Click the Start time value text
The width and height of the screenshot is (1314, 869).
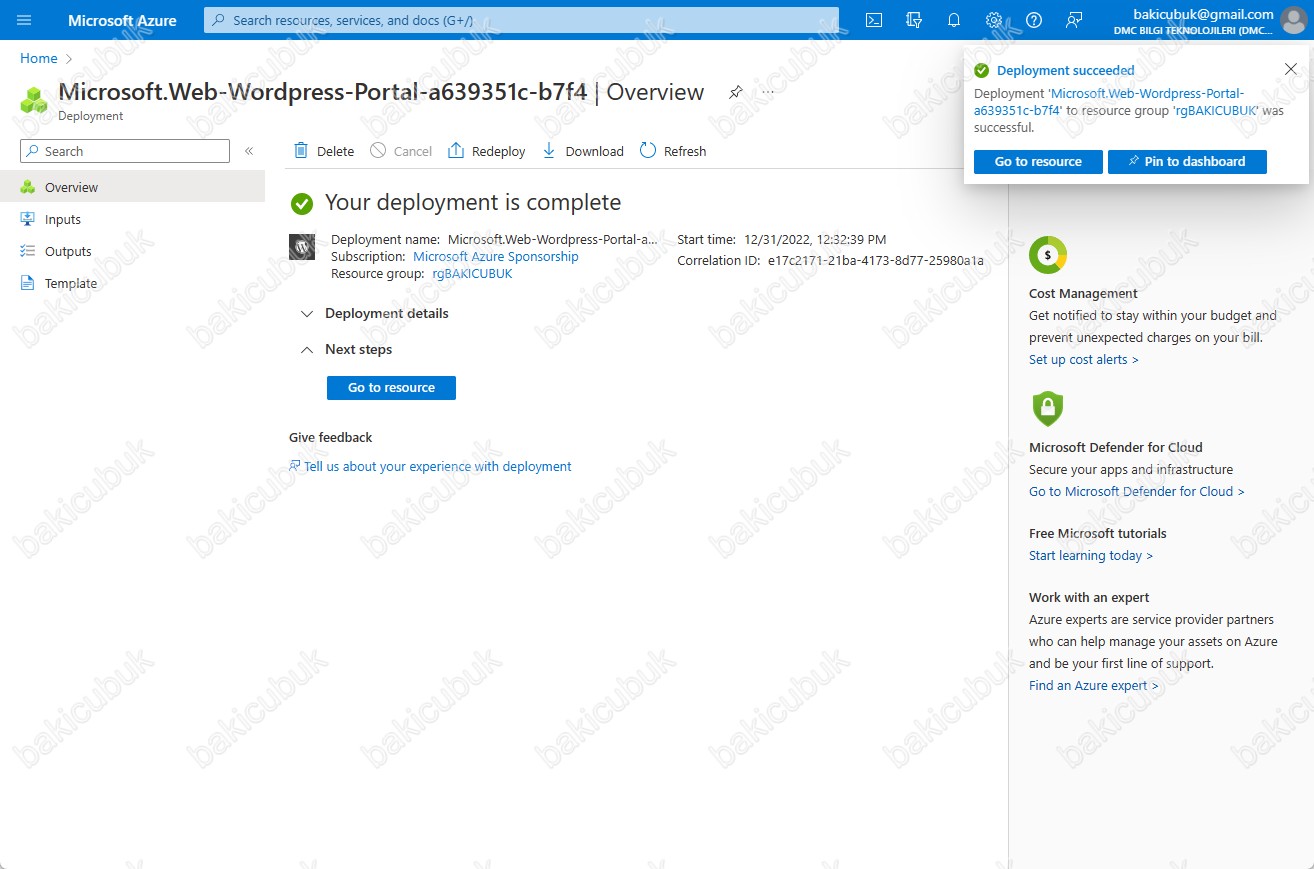tap(815, 240)
